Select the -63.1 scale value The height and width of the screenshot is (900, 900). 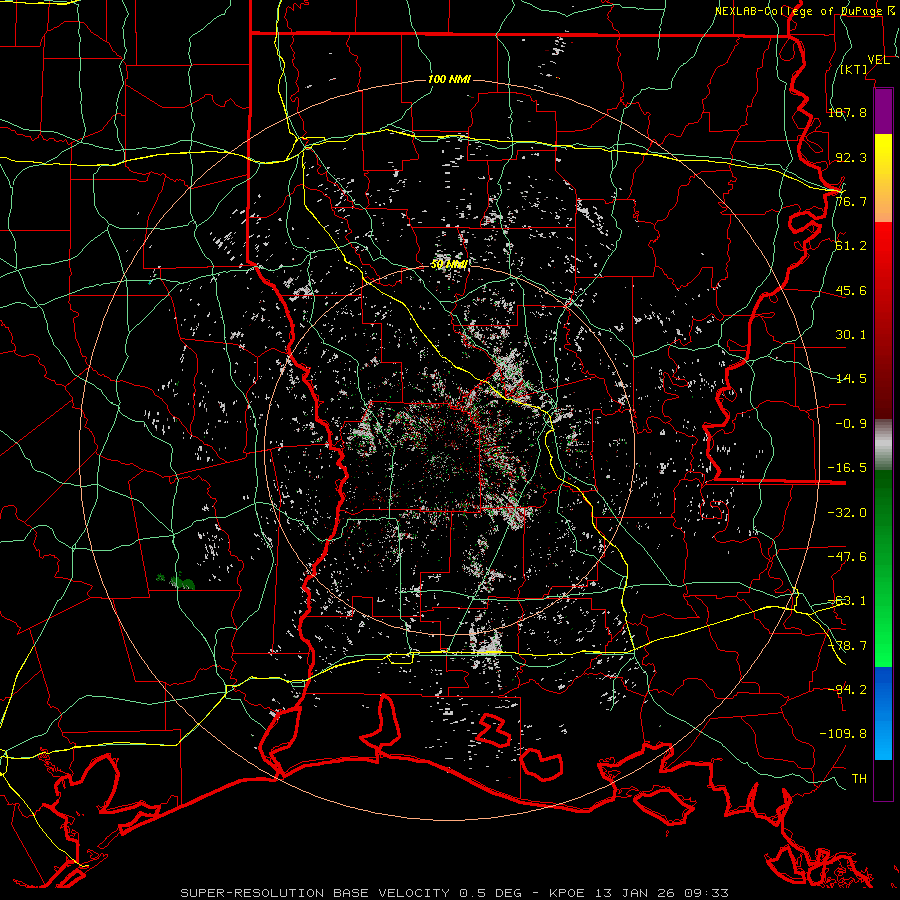pos(847,601)
